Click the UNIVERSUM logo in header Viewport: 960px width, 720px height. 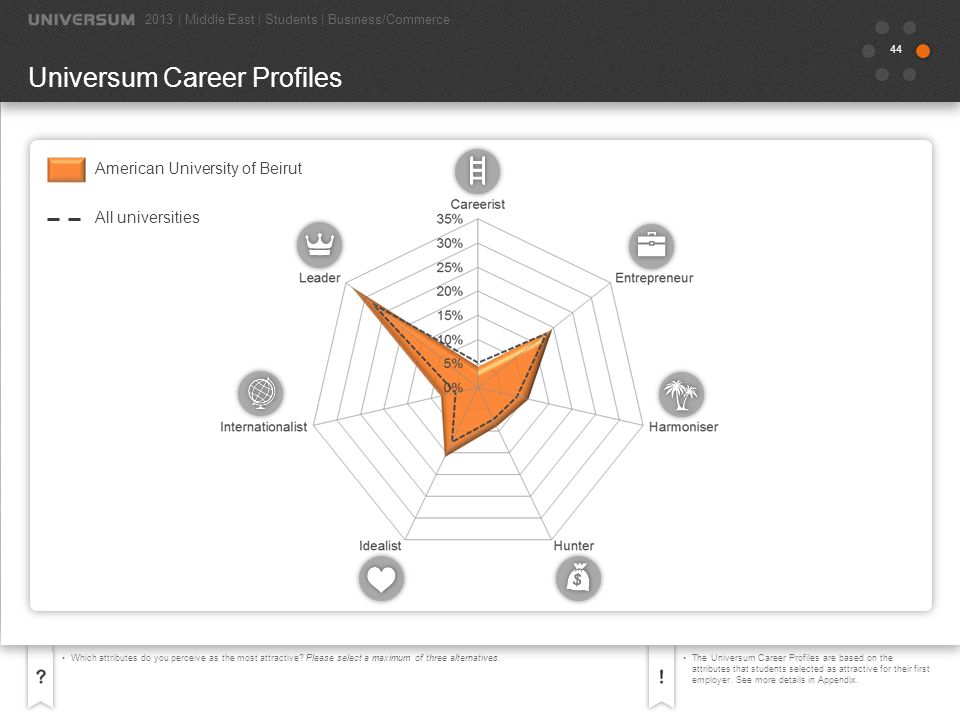click(x=81, y=20)
